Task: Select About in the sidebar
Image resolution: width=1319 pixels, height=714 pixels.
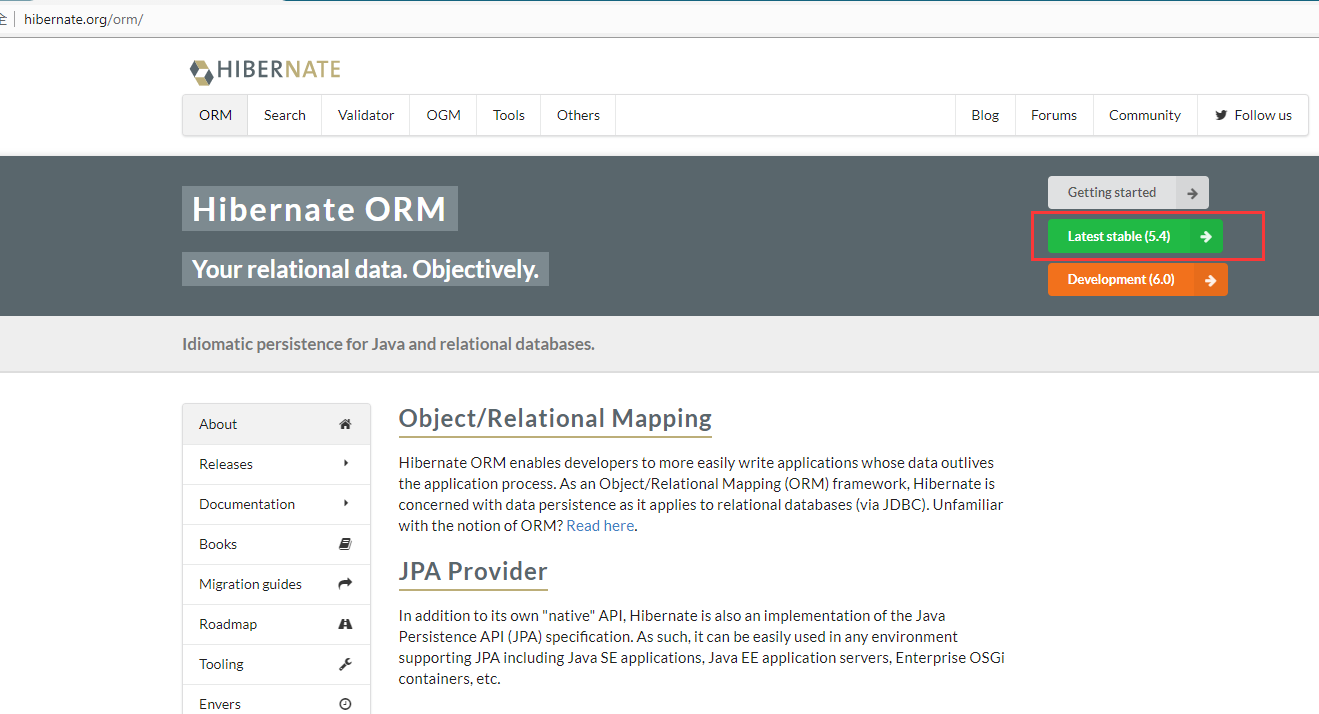Action: pos(276,424)
